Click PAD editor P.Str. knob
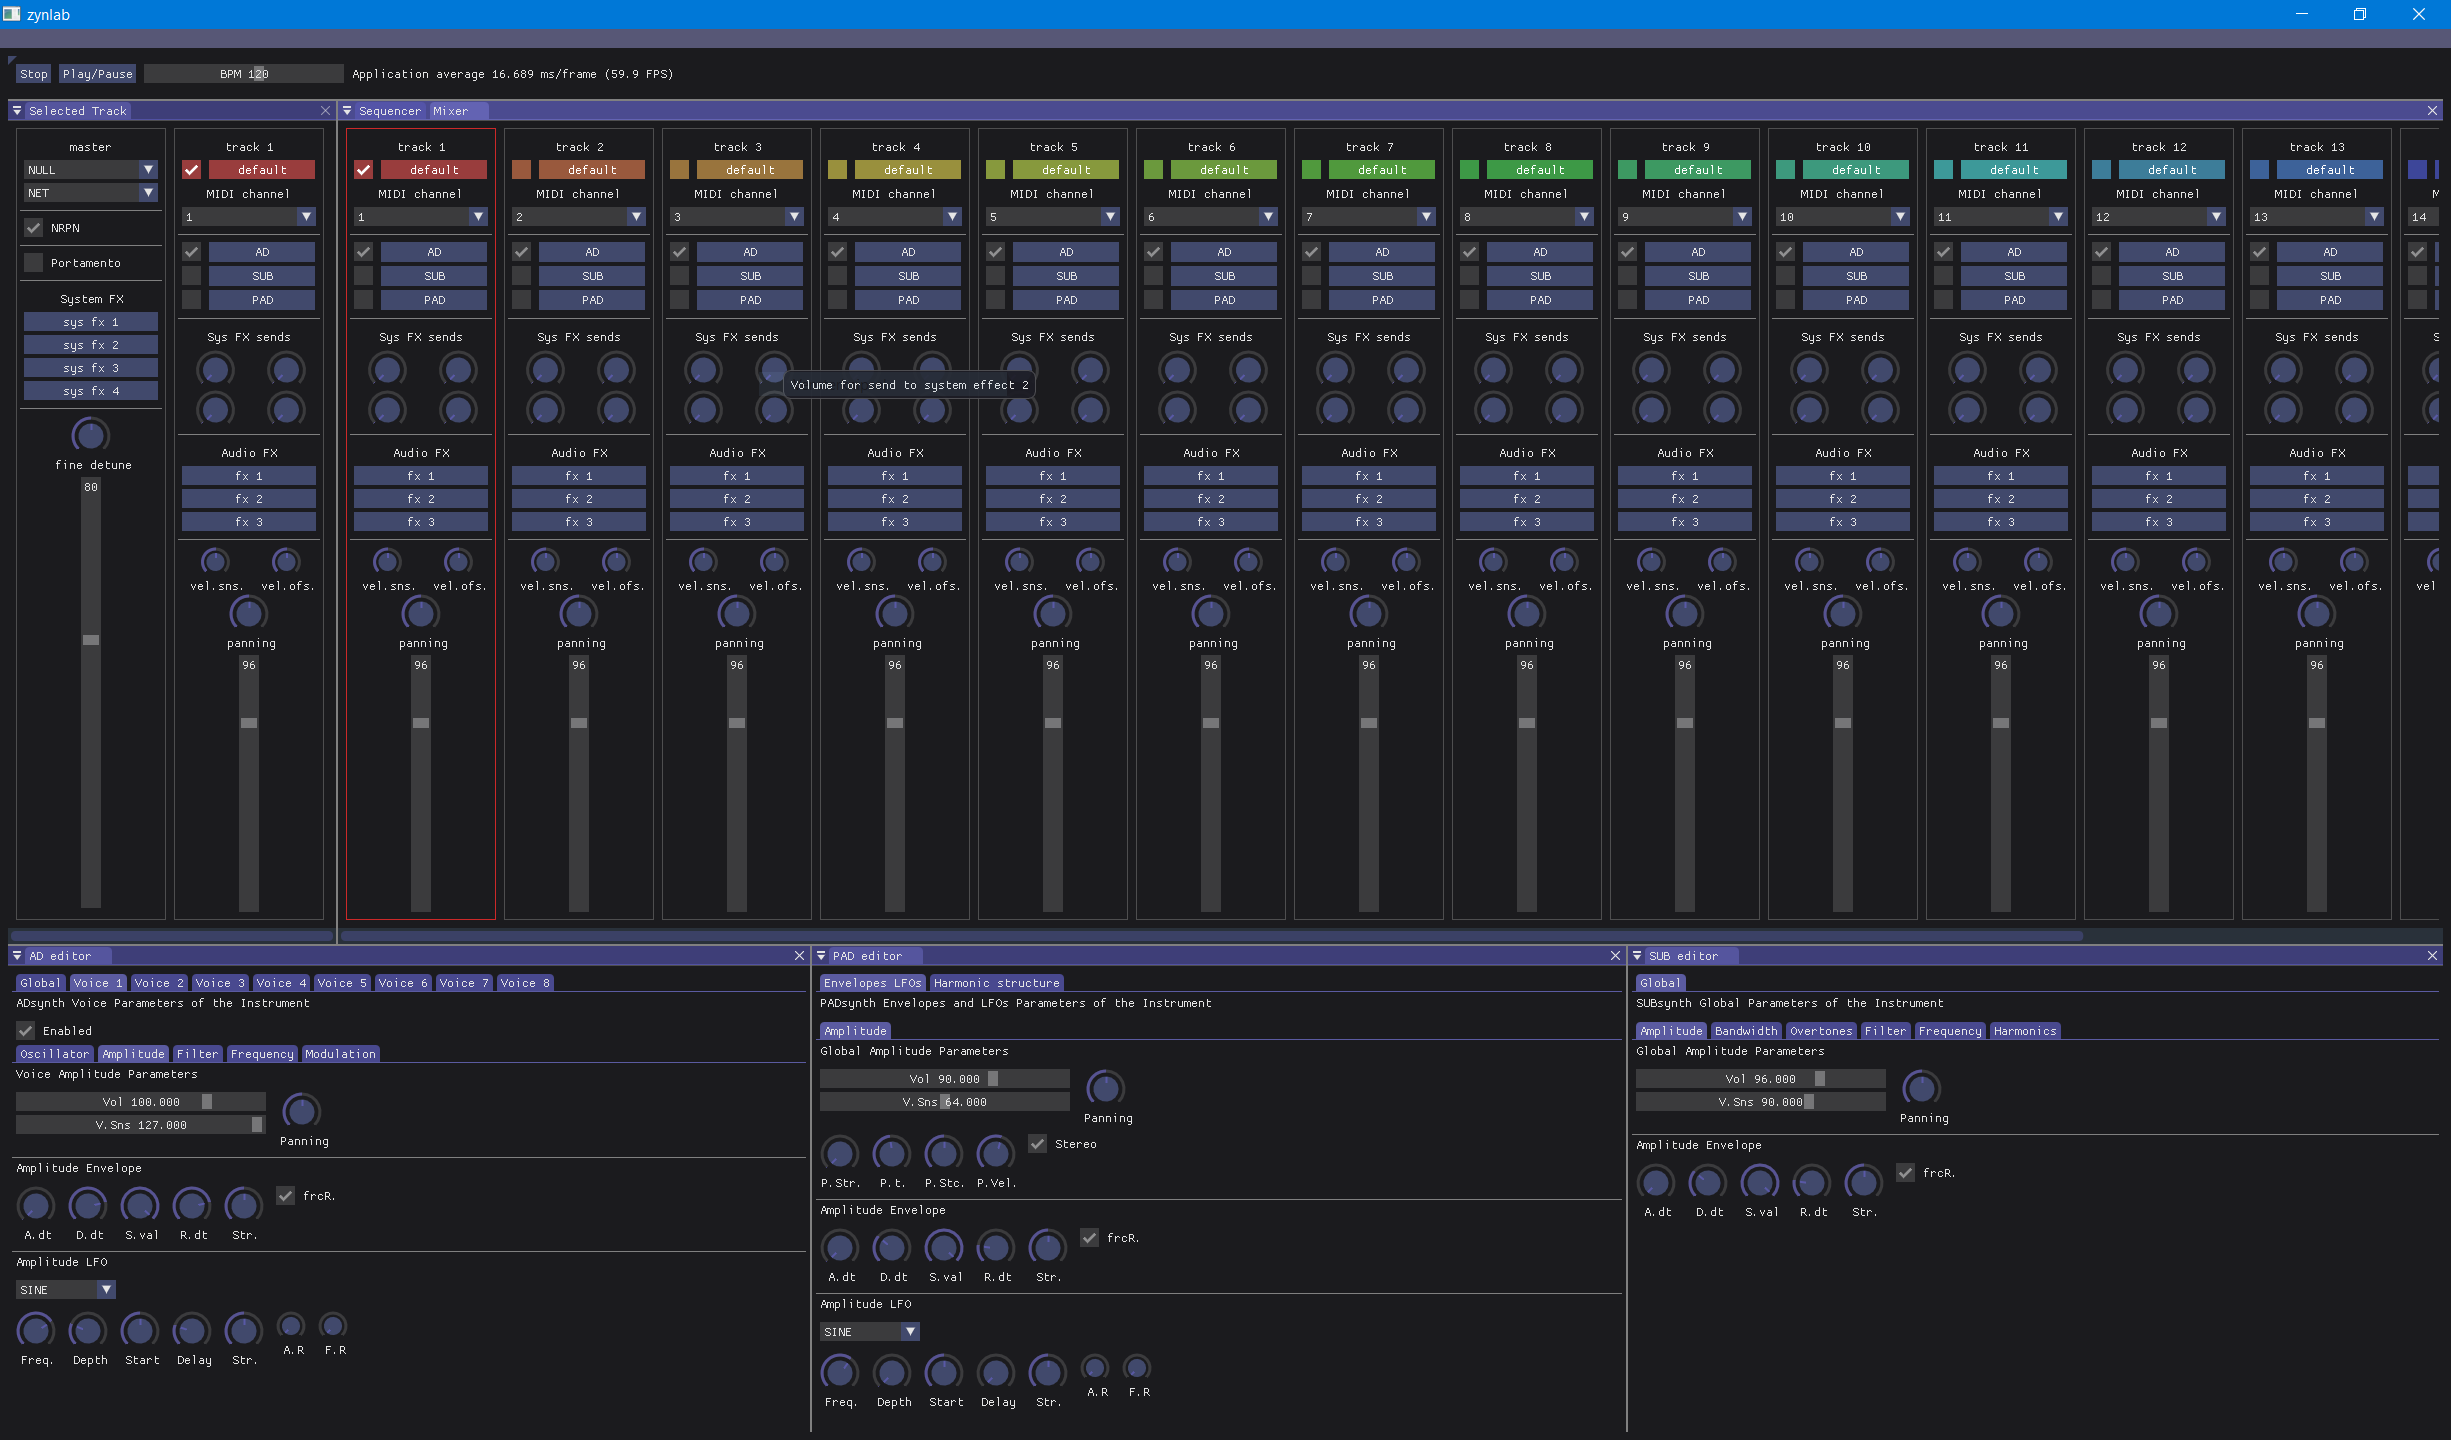The width and height of the screenshot is (2451, 1440). [x=839, y=1153]
